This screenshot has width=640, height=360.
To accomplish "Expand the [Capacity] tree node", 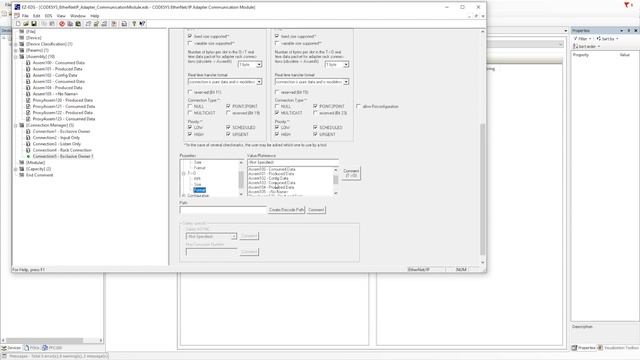I will click(x=16, y=169).
